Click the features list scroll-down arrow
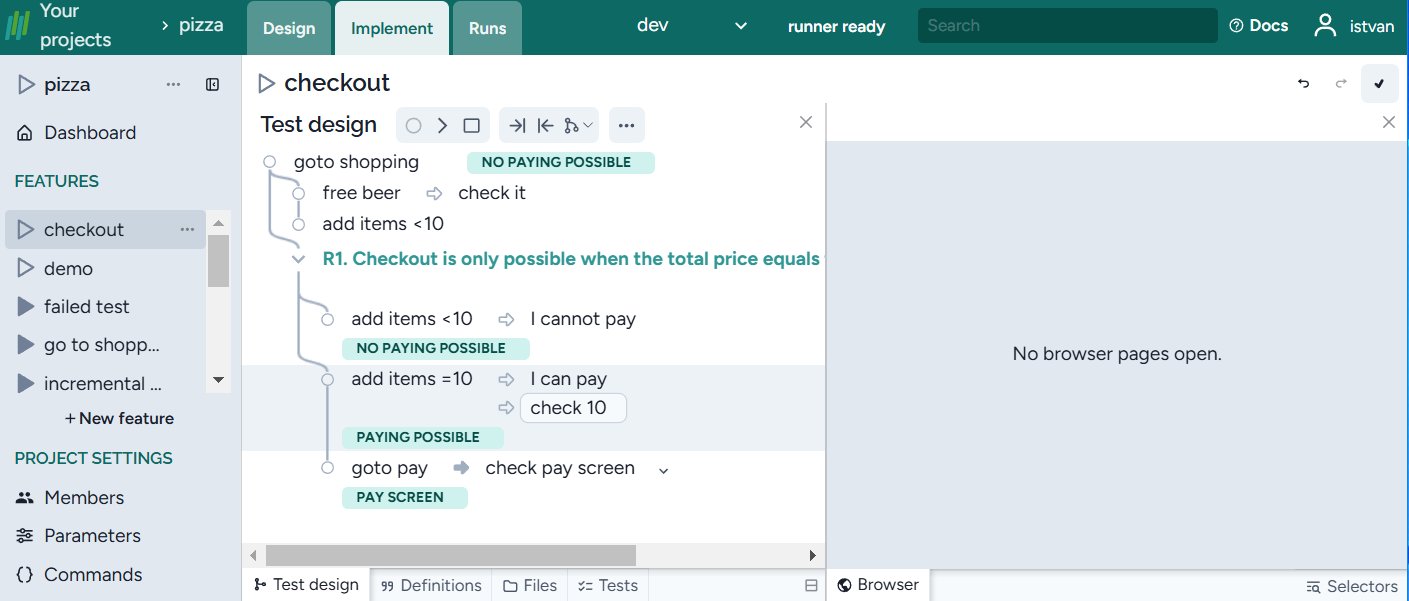 pos(219,380)
